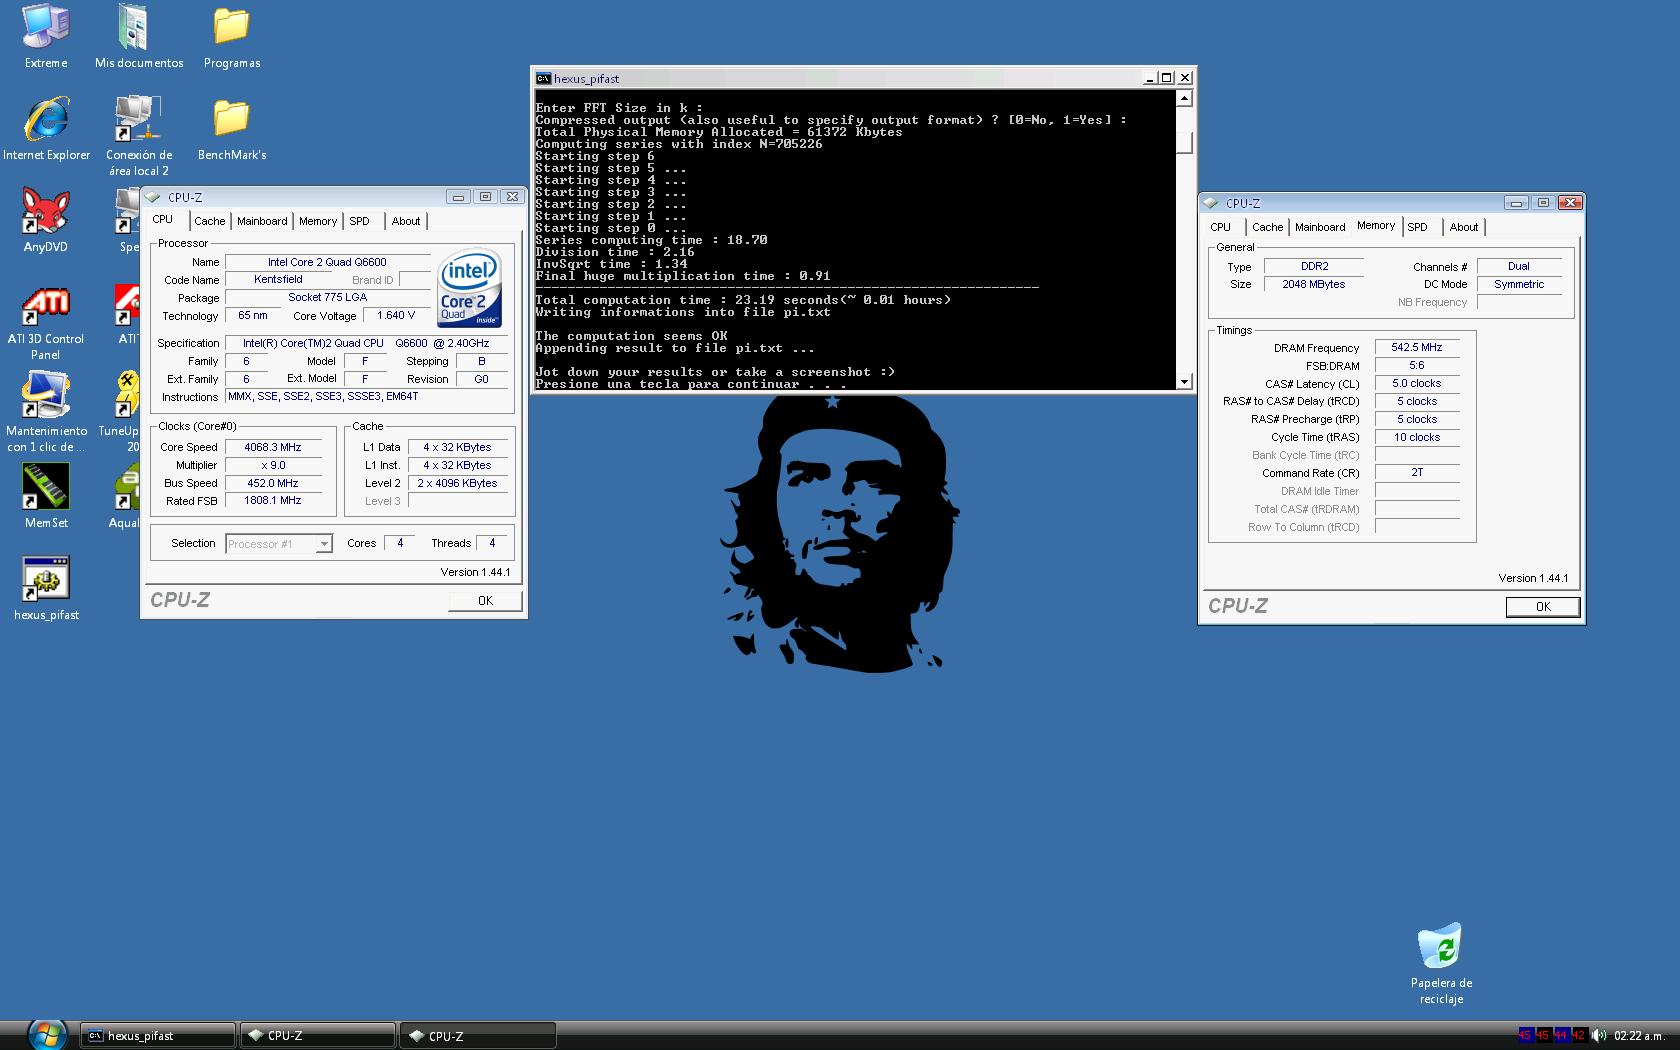The height and width of the screenshot is (1050, 1680).
Task: Click the CPU-Z title icon in right window
Action: pyautogui.click(x=1212, y=203)
